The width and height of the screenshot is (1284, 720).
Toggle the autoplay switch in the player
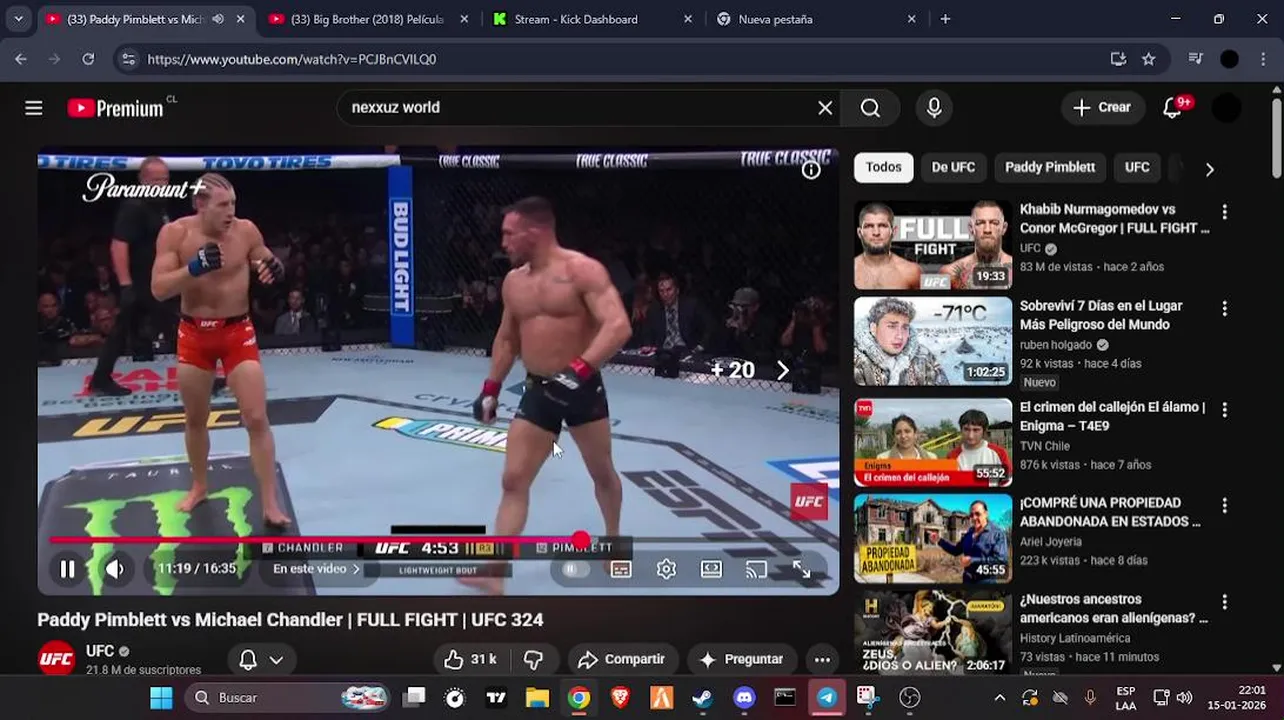575,569
